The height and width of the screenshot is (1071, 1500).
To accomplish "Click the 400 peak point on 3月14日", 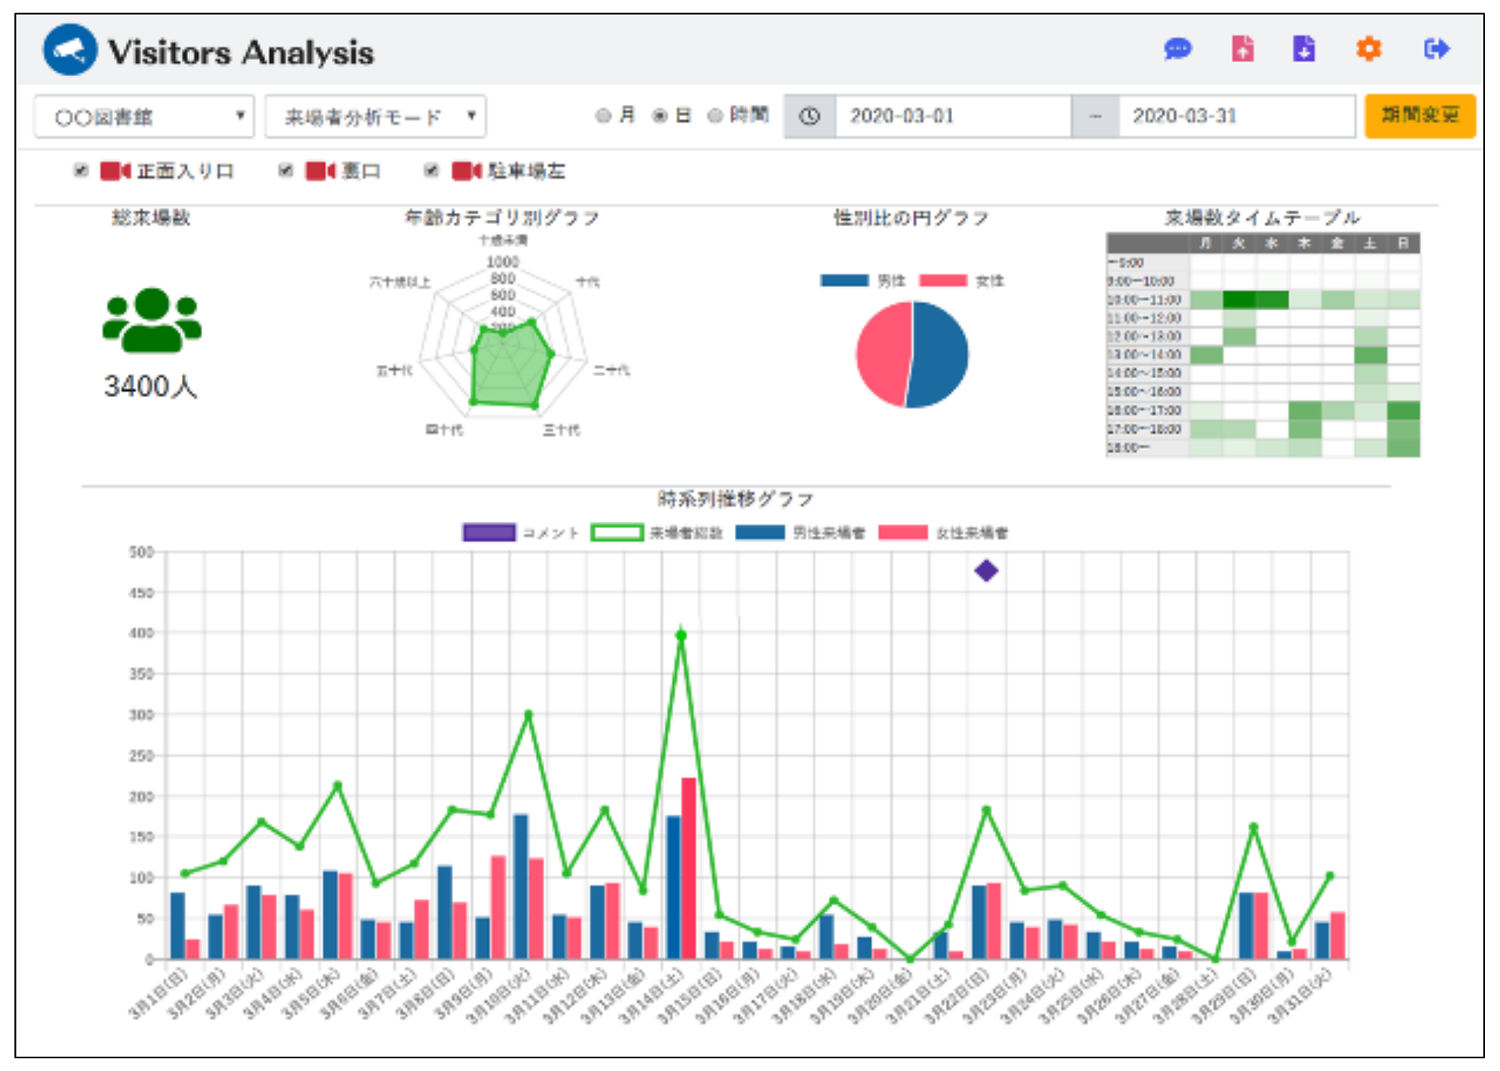I will click(681, 635).
